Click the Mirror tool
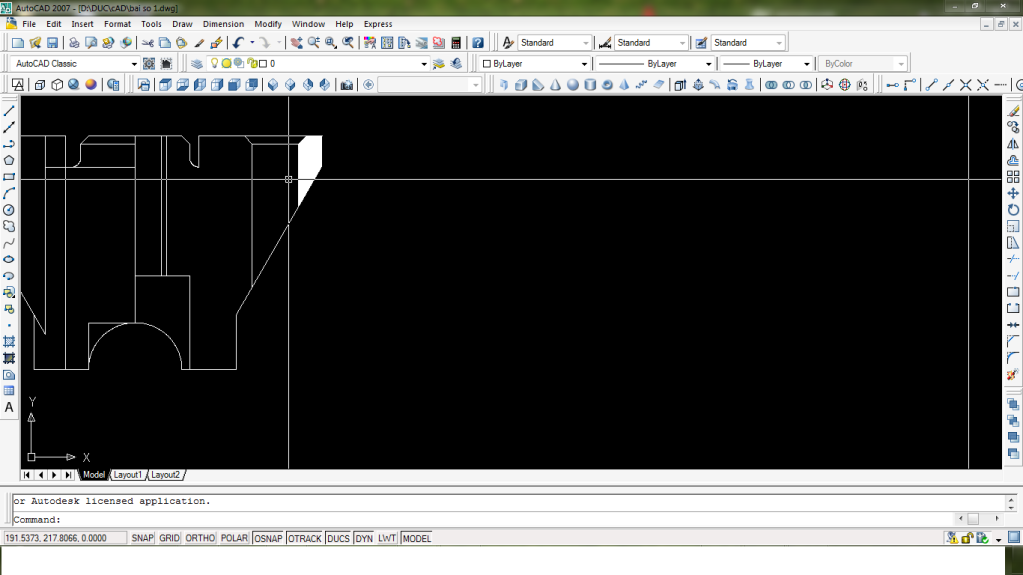The width and height of the screenshot is (1023, 575). click(x=1013, y=144)
